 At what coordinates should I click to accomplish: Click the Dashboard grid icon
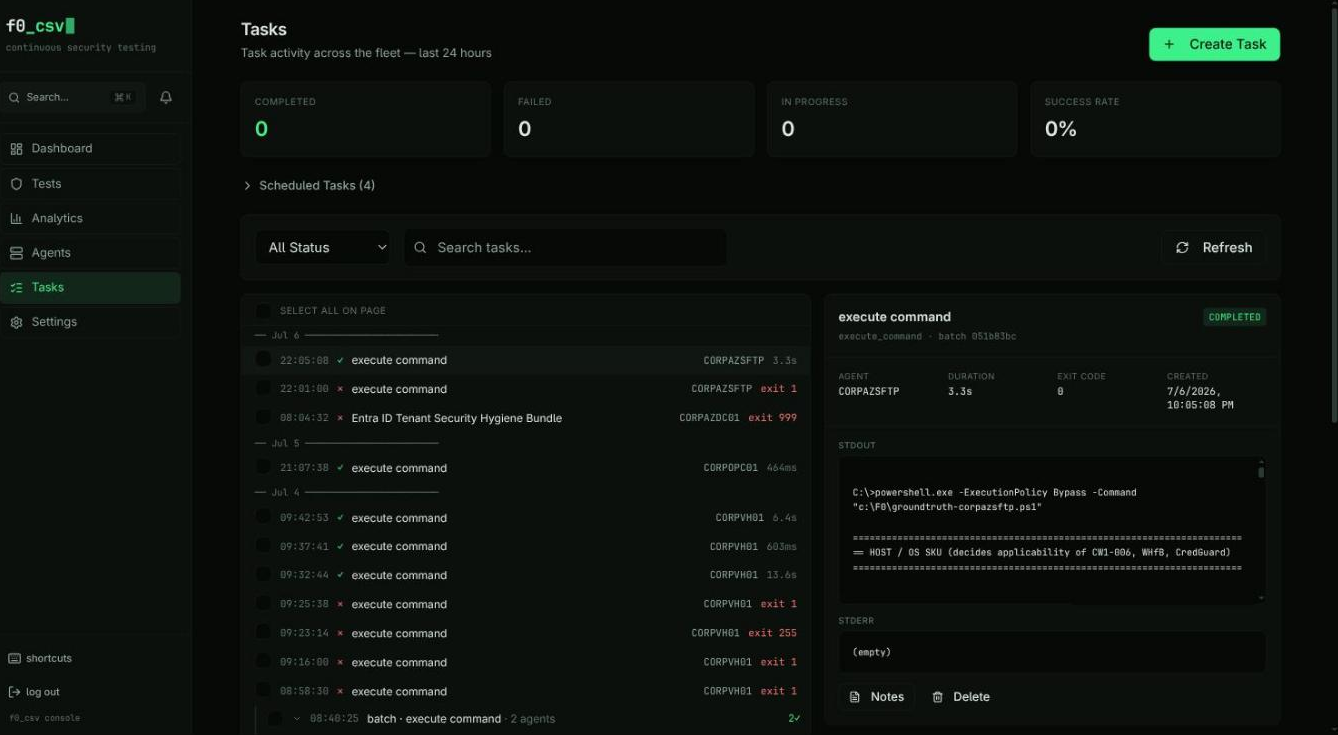[16, 149]
